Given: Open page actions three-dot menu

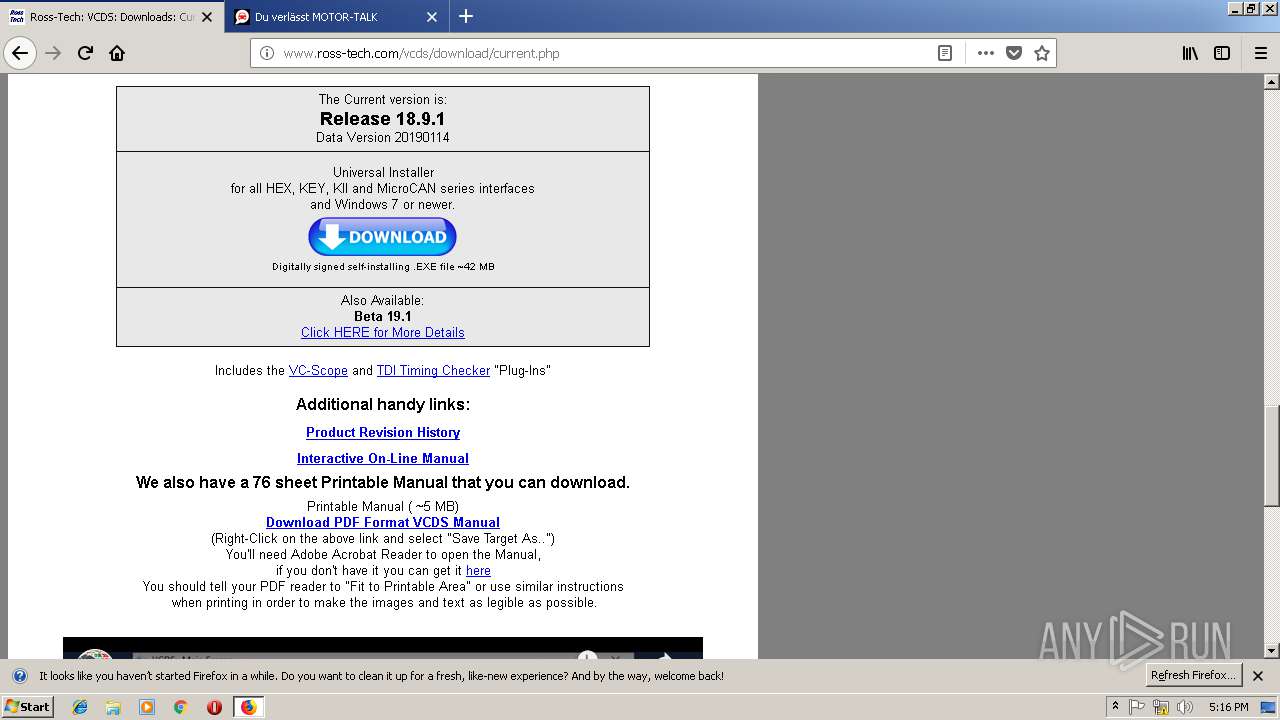Looking at the screenshot, I should tap(985, 53).
